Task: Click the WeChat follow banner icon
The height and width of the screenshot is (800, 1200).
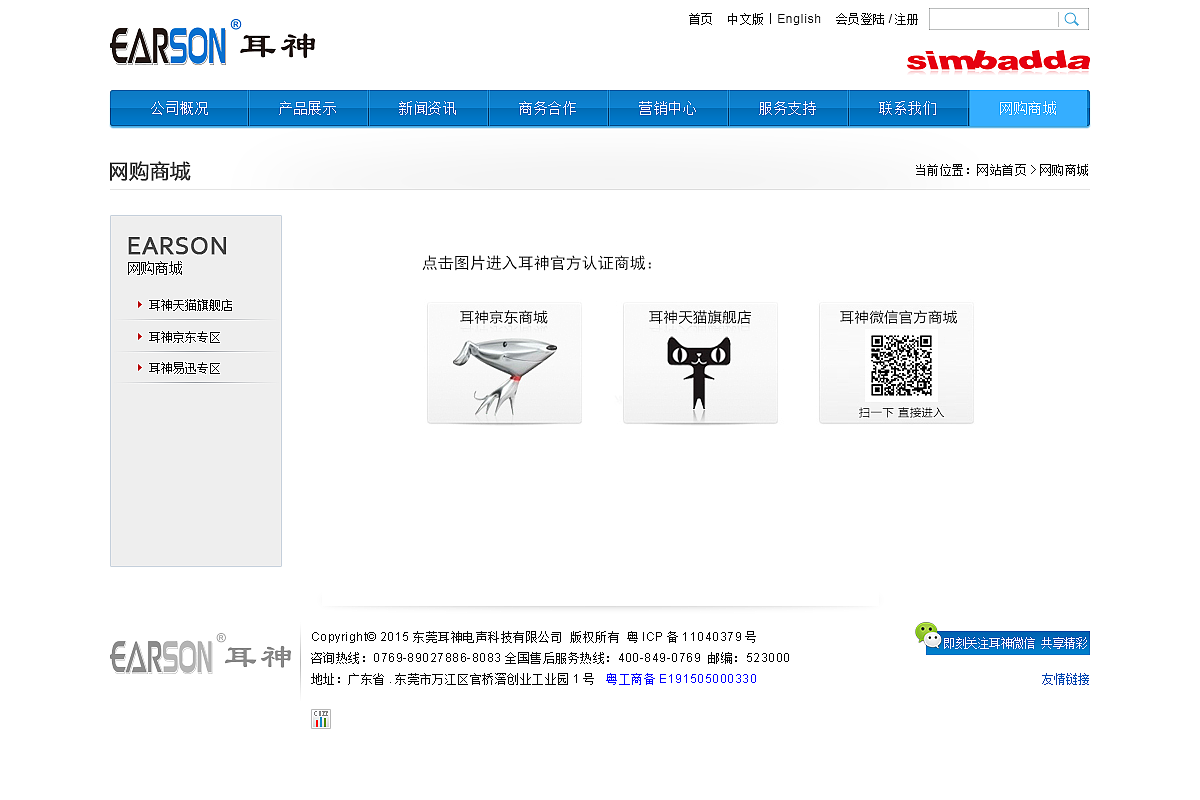Action: click(x=927, y=635)
